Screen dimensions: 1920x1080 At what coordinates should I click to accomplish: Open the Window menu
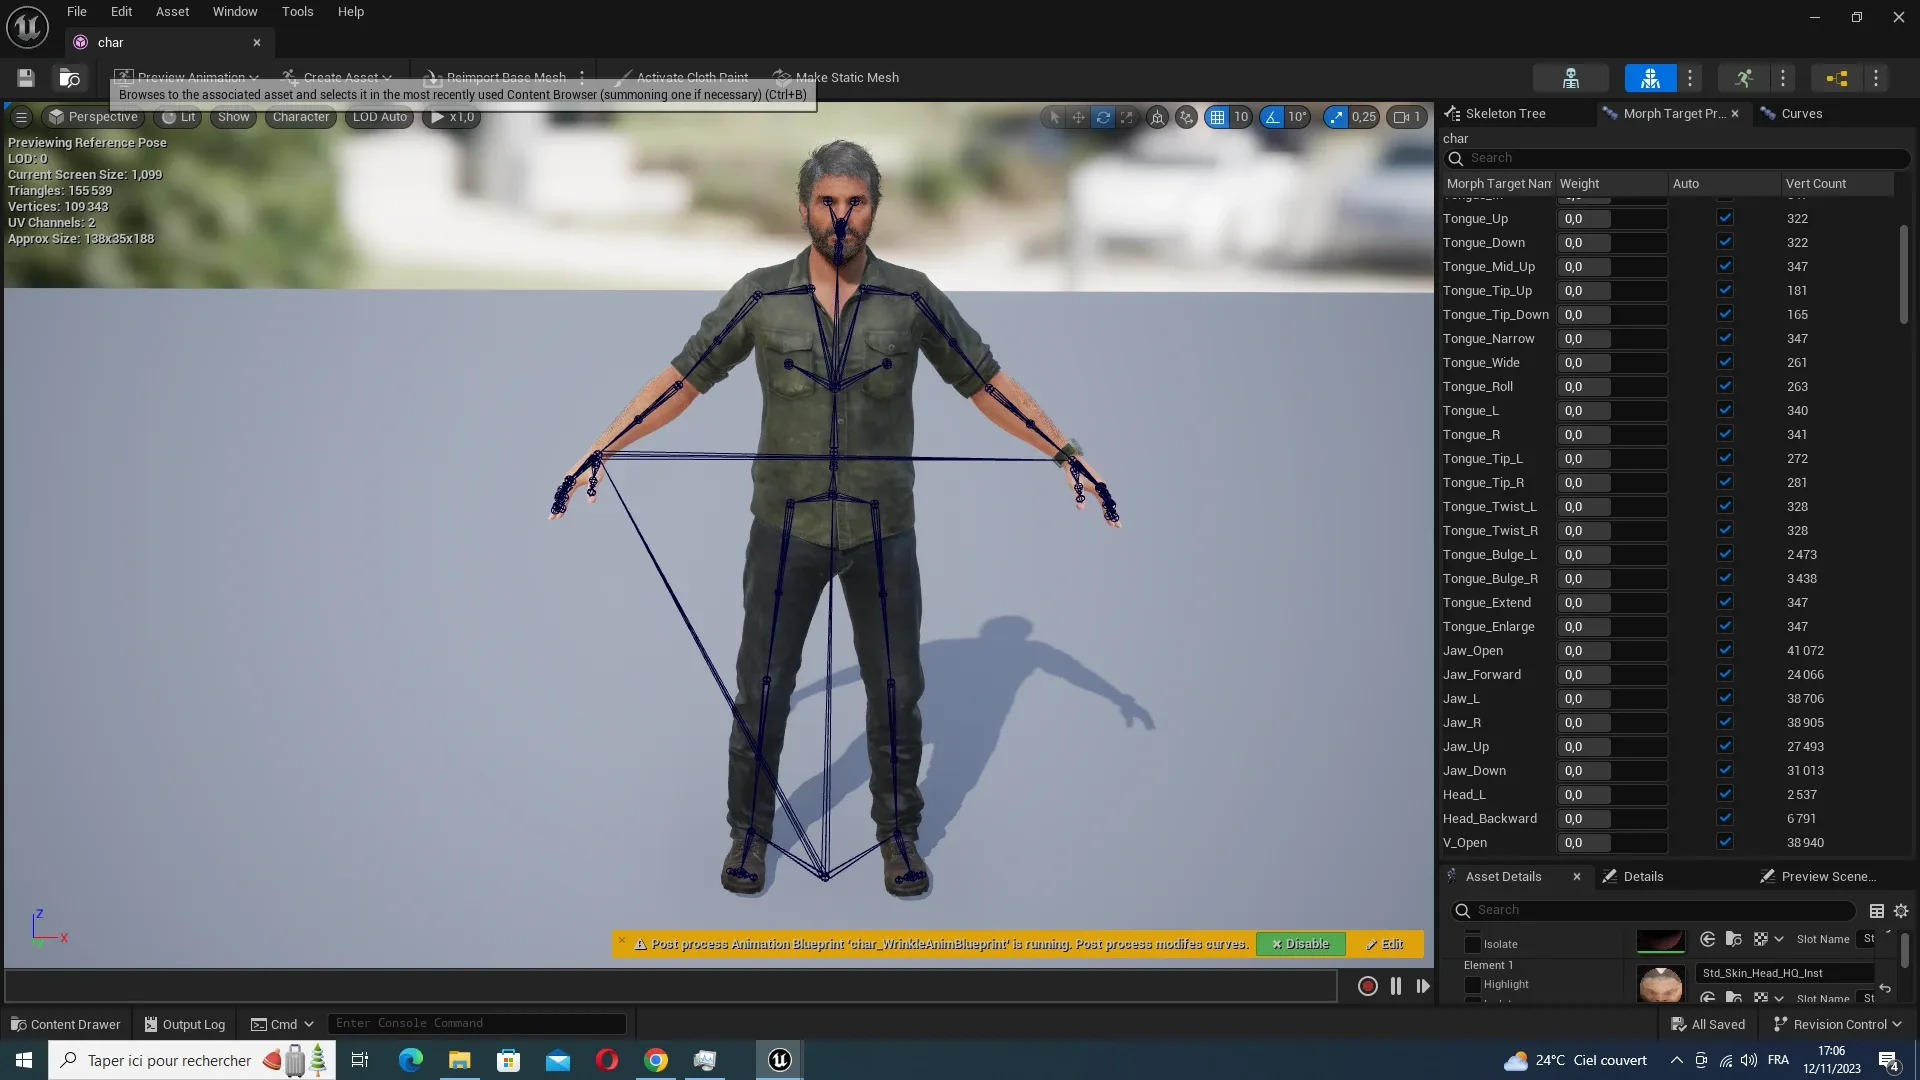tap(234, 12)
